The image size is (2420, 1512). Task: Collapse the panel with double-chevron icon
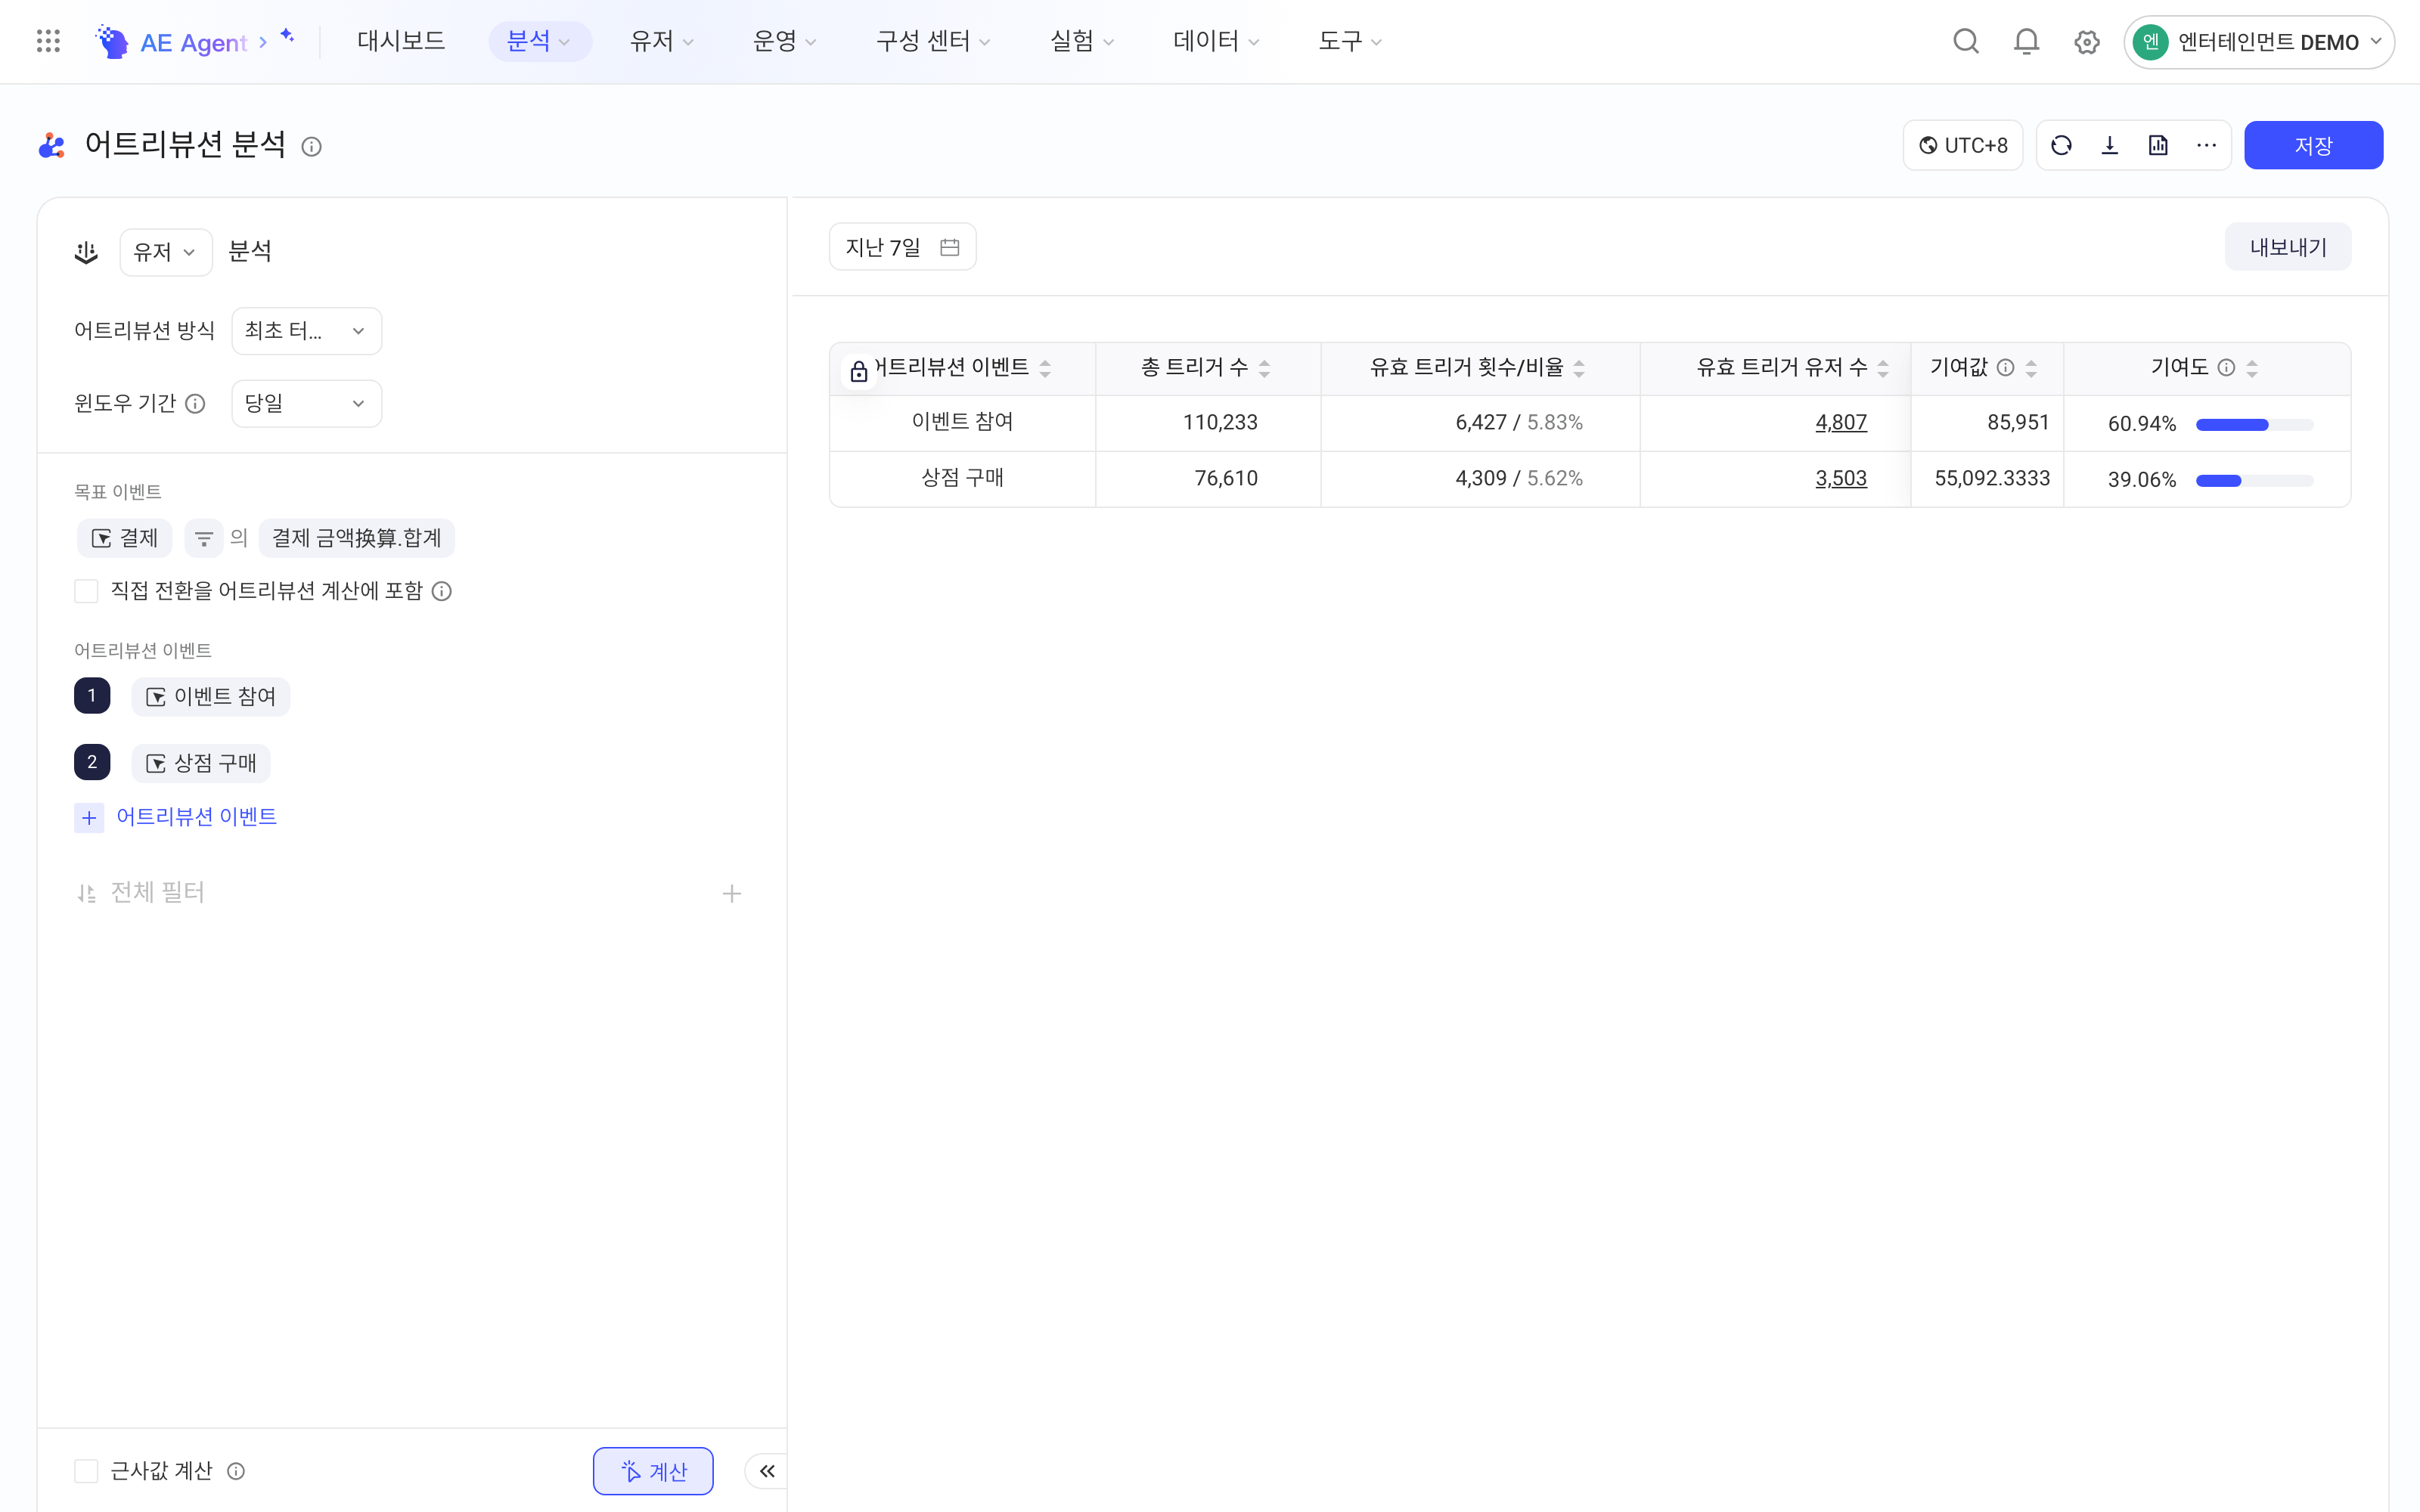pyautogui.click(x=767, y=1471)
